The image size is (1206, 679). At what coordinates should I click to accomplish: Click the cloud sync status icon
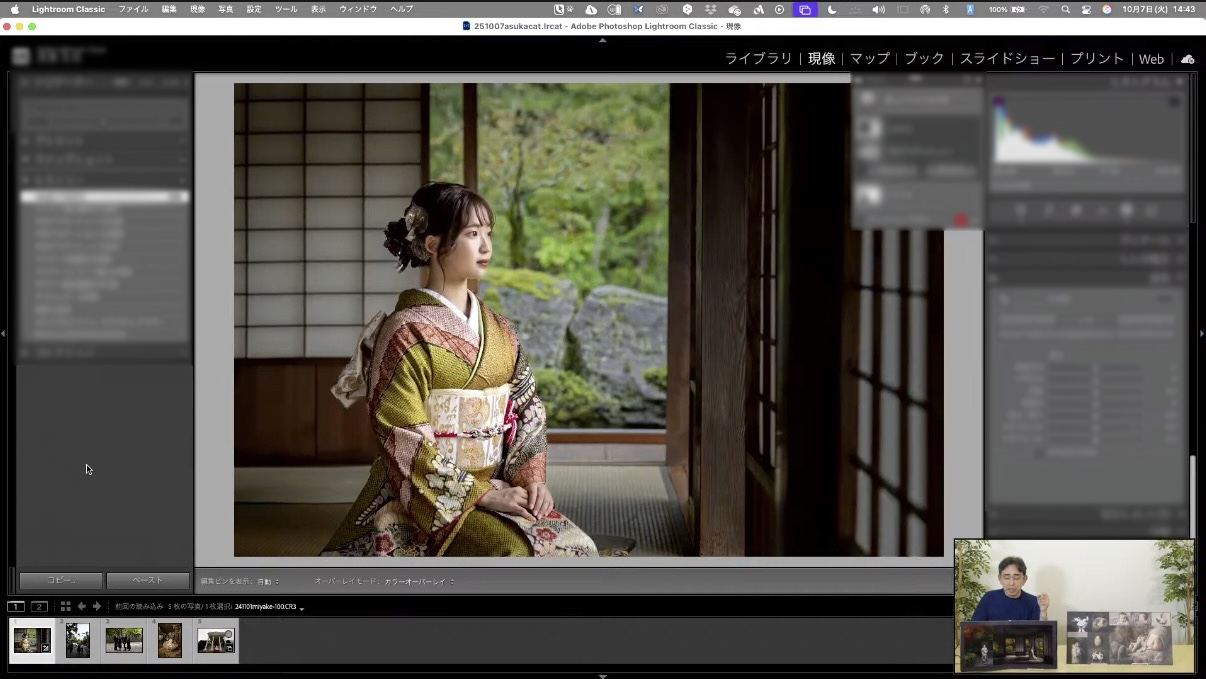[x=1187, y=59]
